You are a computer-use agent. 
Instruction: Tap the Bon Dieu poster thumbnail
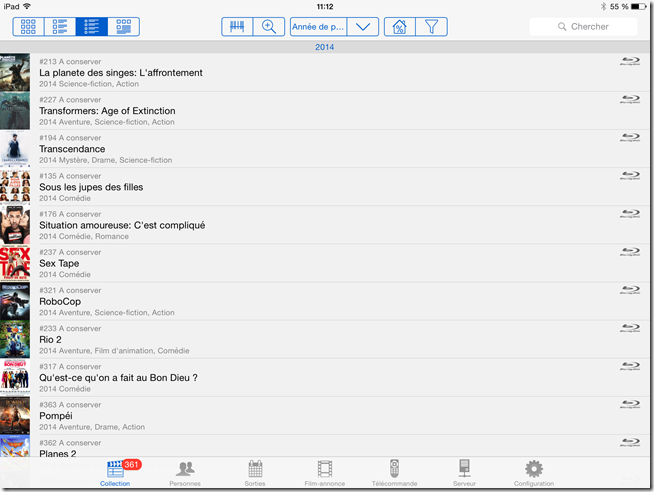click(x=15, y=377)
